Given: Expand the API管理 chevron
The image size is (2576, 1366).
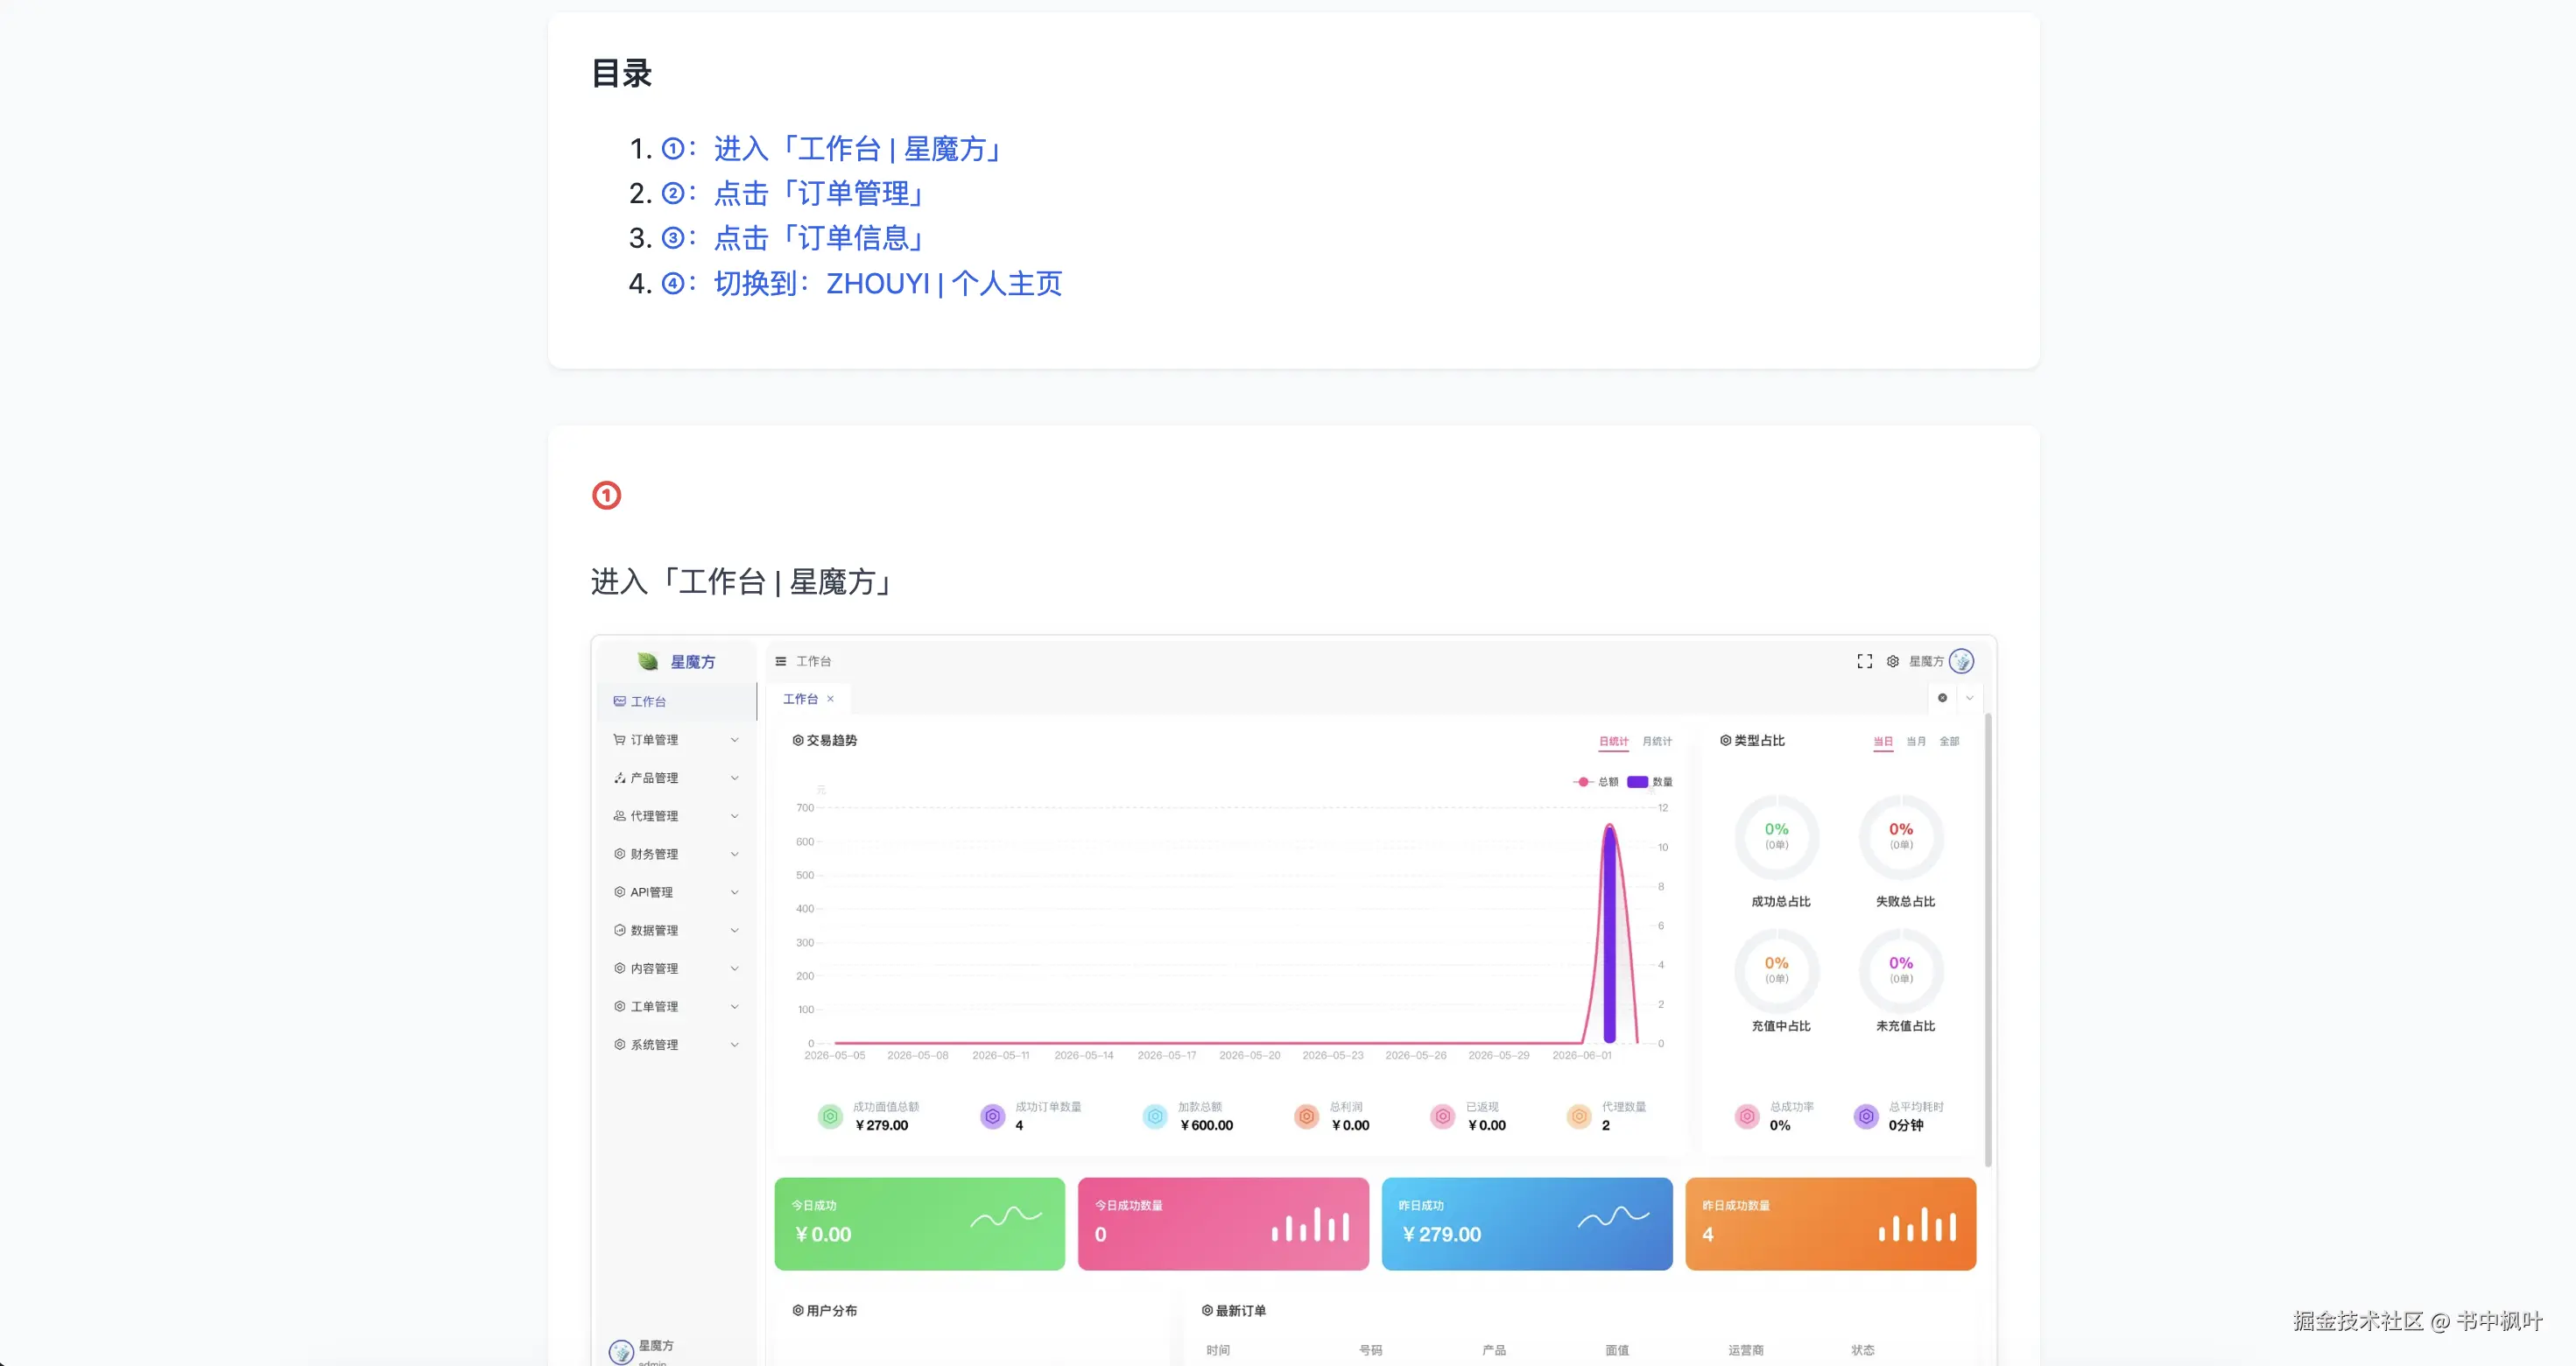Looking at the screenshot, I should [x=735, y=892].
